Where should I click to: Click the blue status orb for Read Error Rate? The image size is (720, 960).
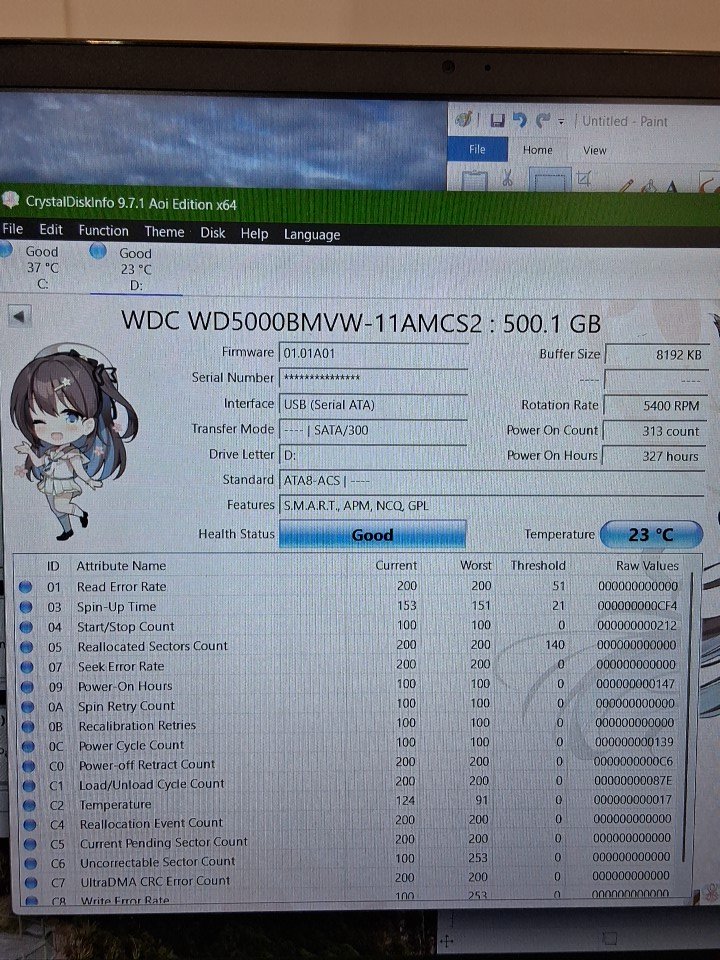(26, 587)
